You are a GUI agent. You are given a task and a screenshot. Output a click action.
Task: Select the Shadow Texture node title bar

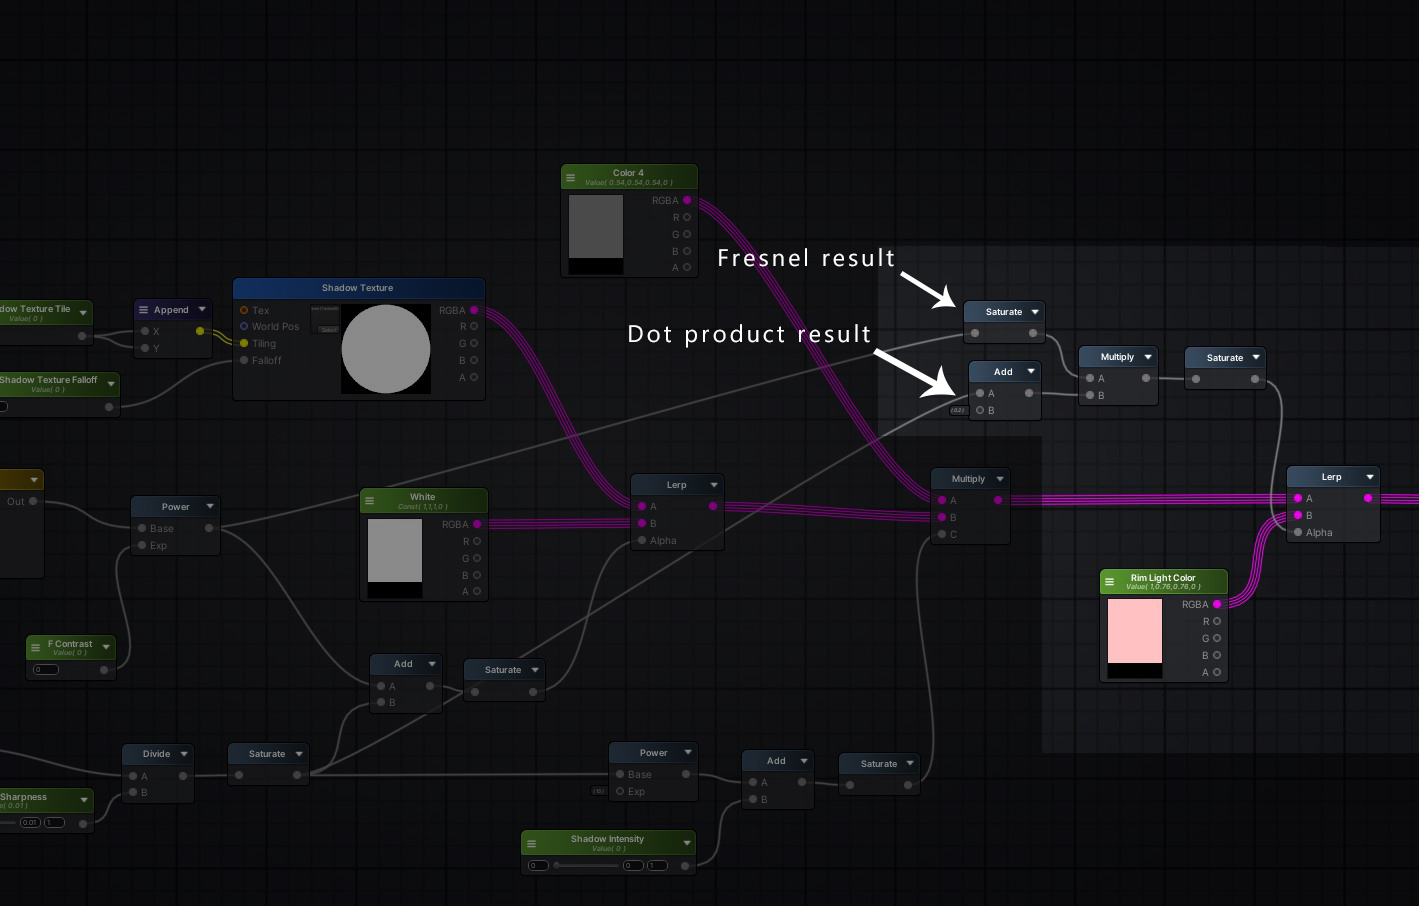coord(358,288)
